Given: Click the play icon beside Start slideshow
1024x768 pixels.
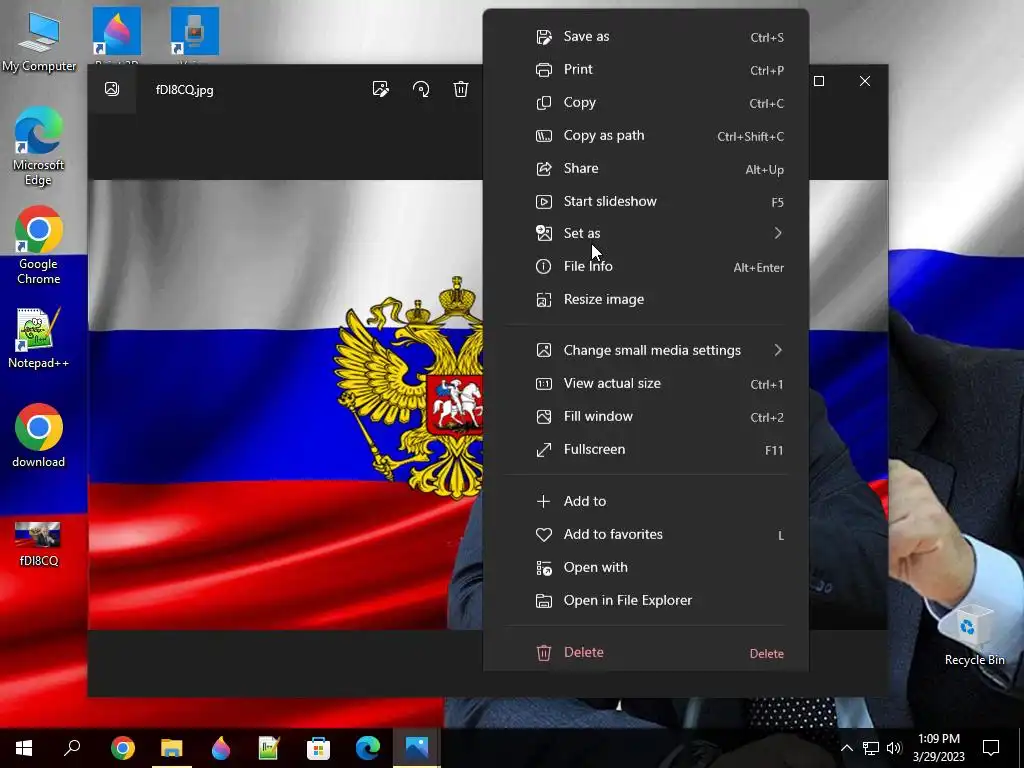Looking at the screenshot, I should click(x=543, y=201).
